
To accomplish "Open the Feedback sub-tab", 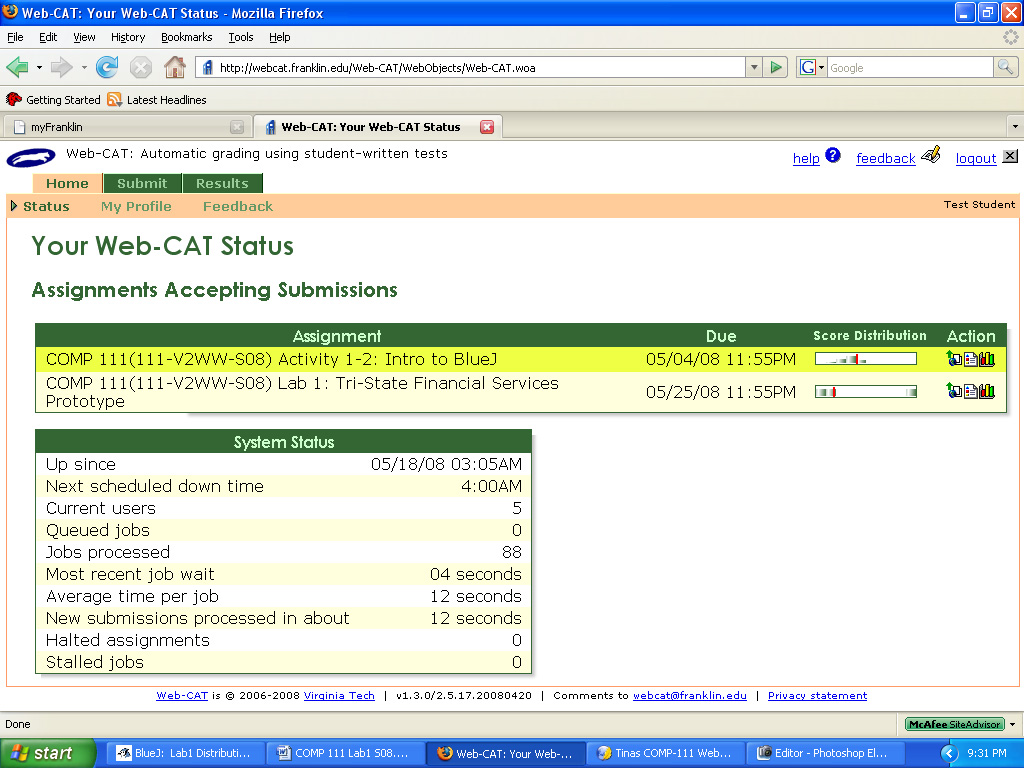I will point(238,206).
